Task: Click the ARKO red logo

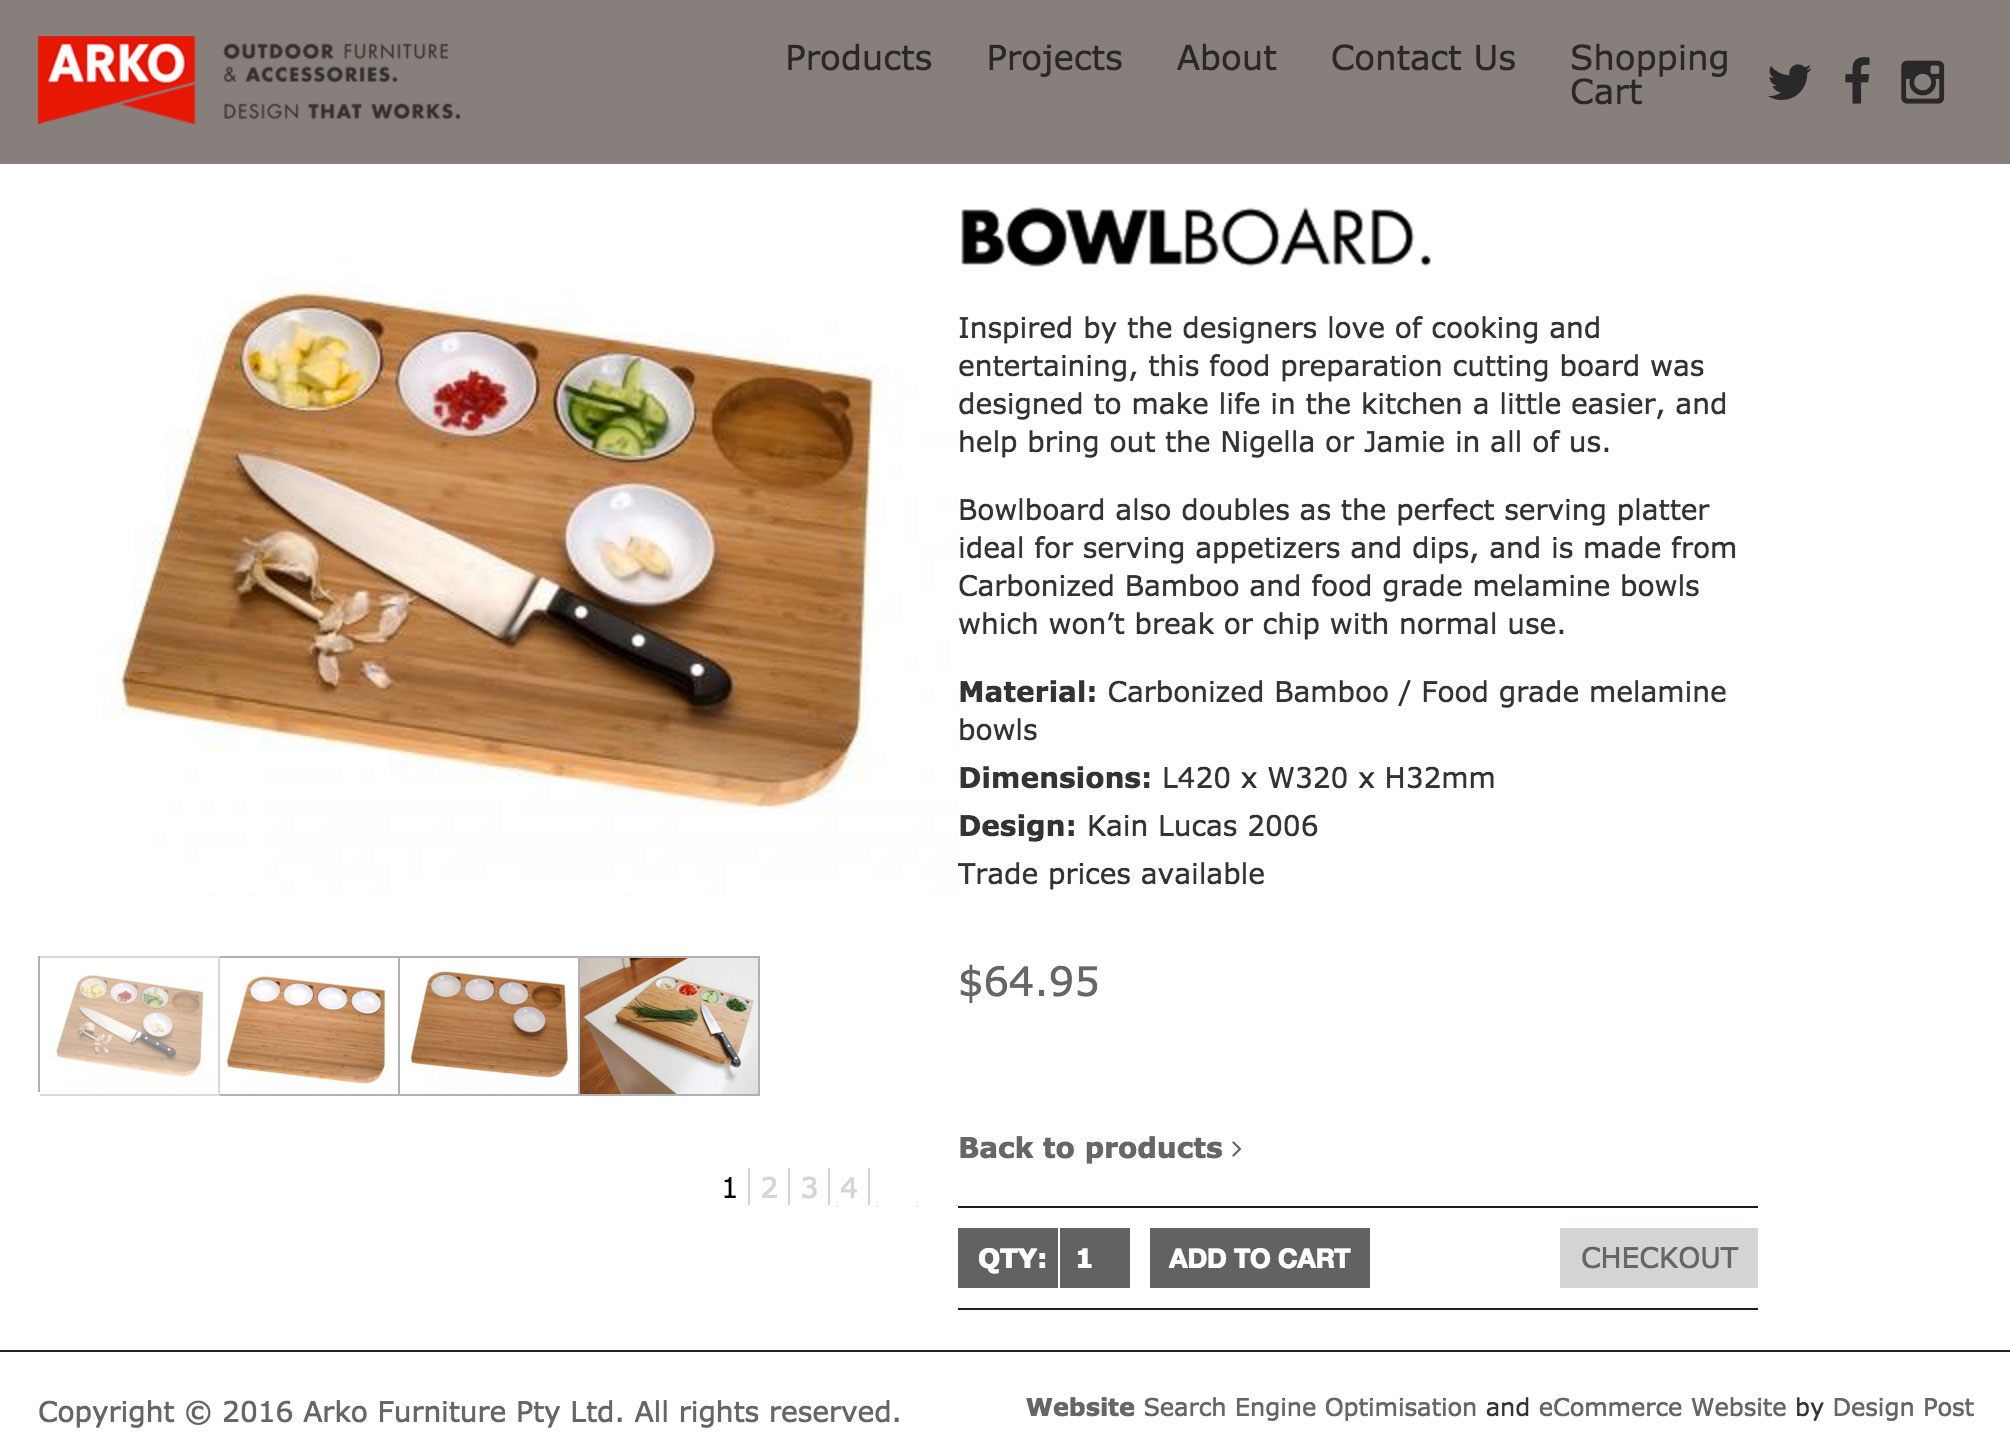Action: pos(116,80)
